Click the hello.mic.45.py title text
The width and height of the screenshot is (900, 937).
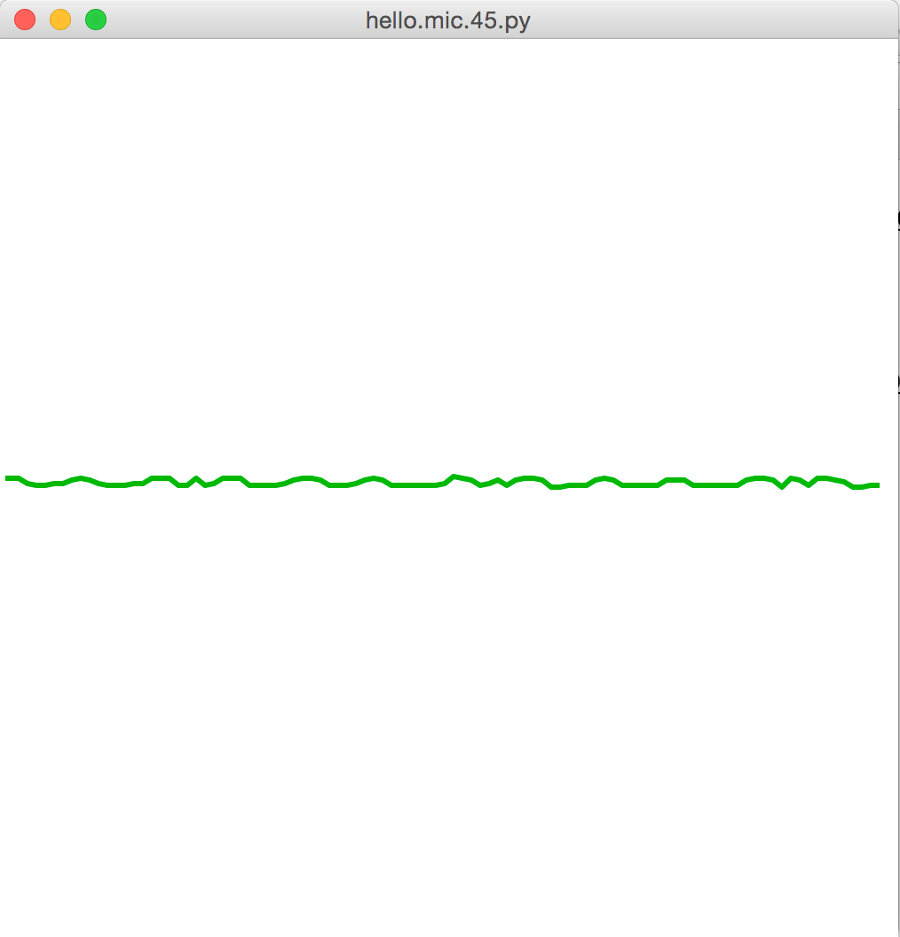tap(448, 21)
